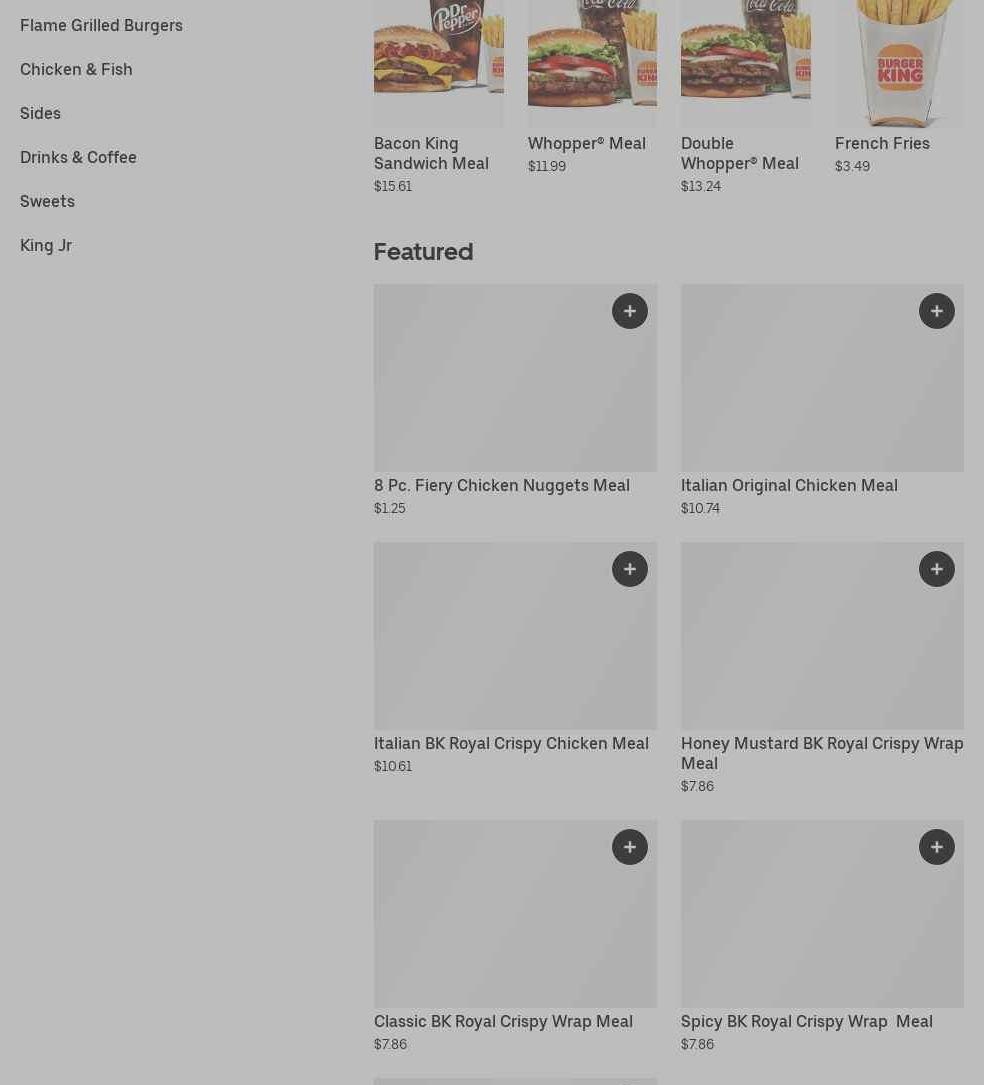
Task: Click Classic BK Royal Crispy Wrap Meal name
Action: pos(503,1021)
